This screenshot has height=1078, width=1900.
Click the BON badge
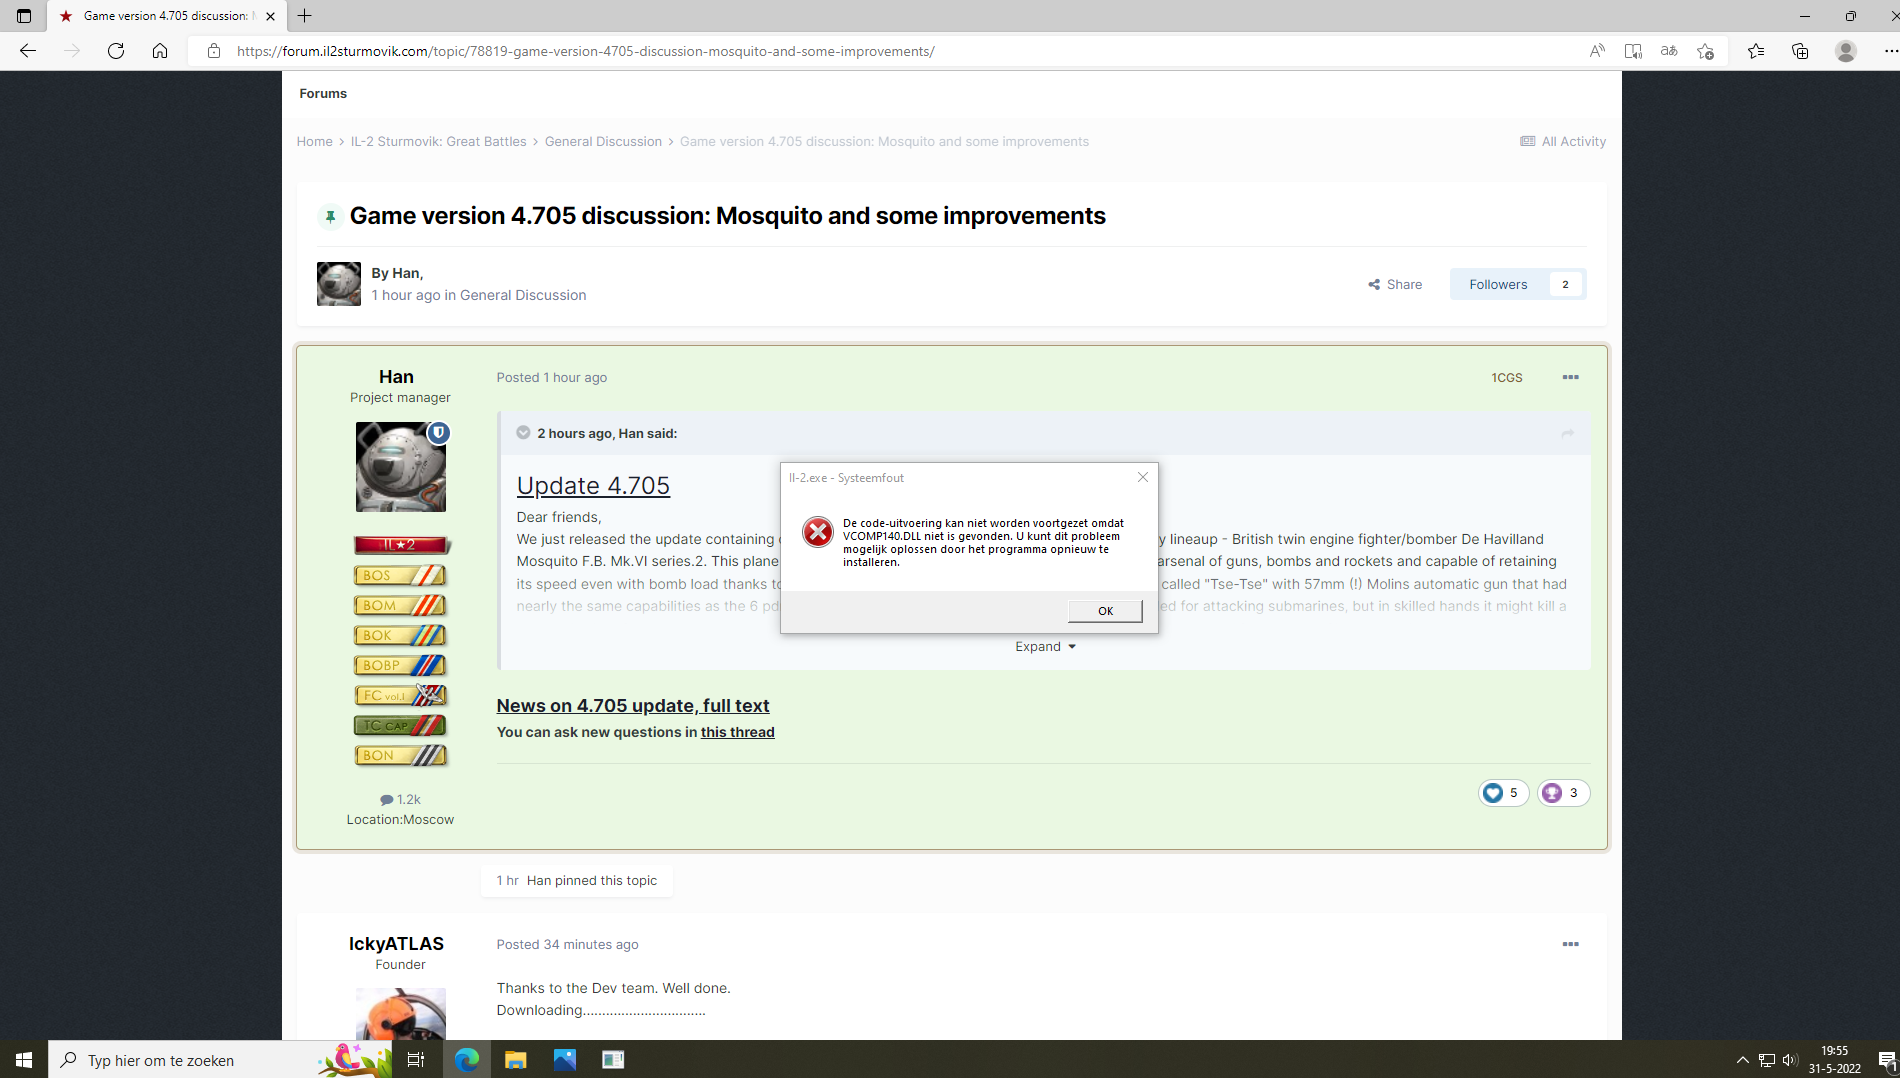400,755
